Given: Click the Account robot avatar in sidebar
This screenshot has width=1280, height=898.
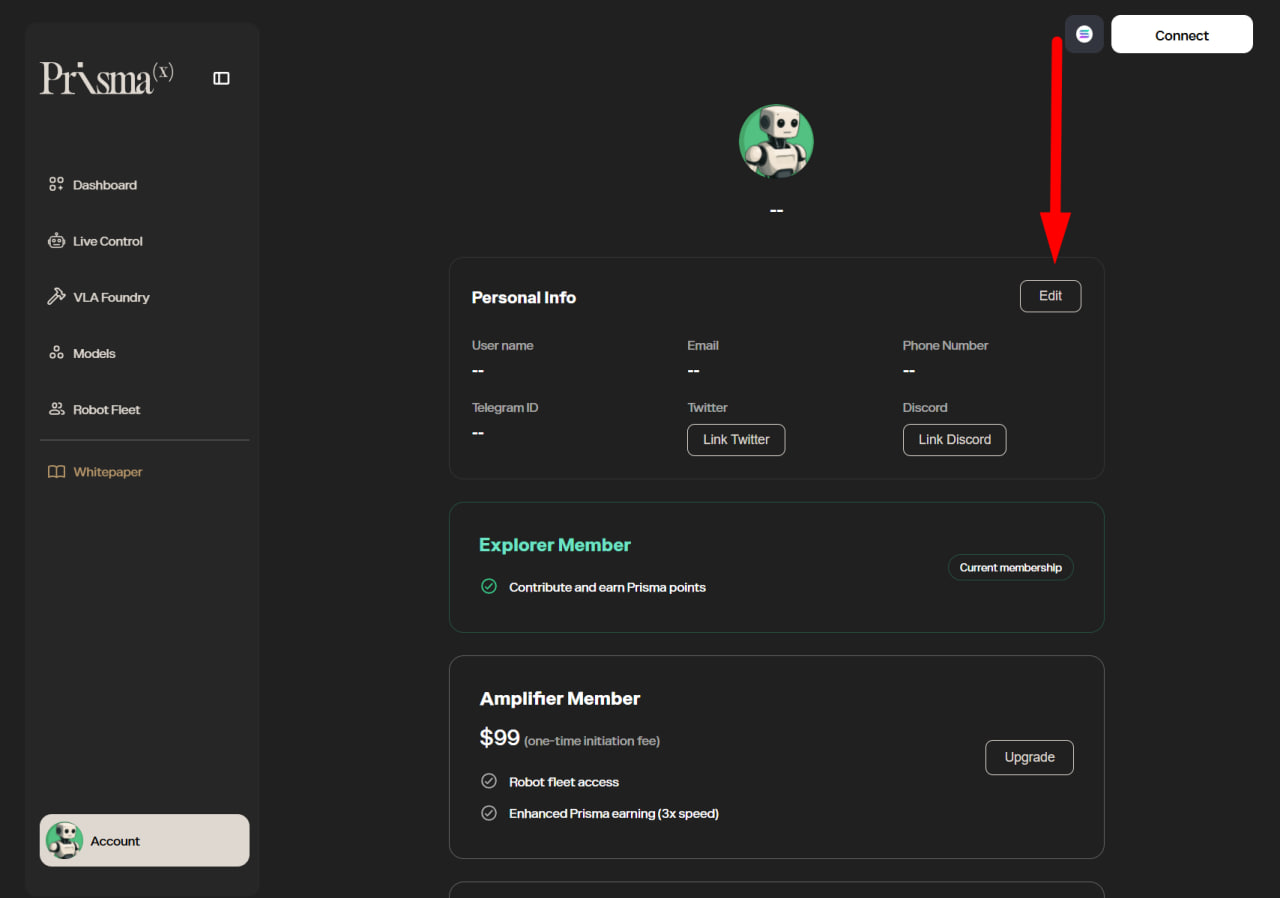Looking at the screenshot, I should (65, 840).
